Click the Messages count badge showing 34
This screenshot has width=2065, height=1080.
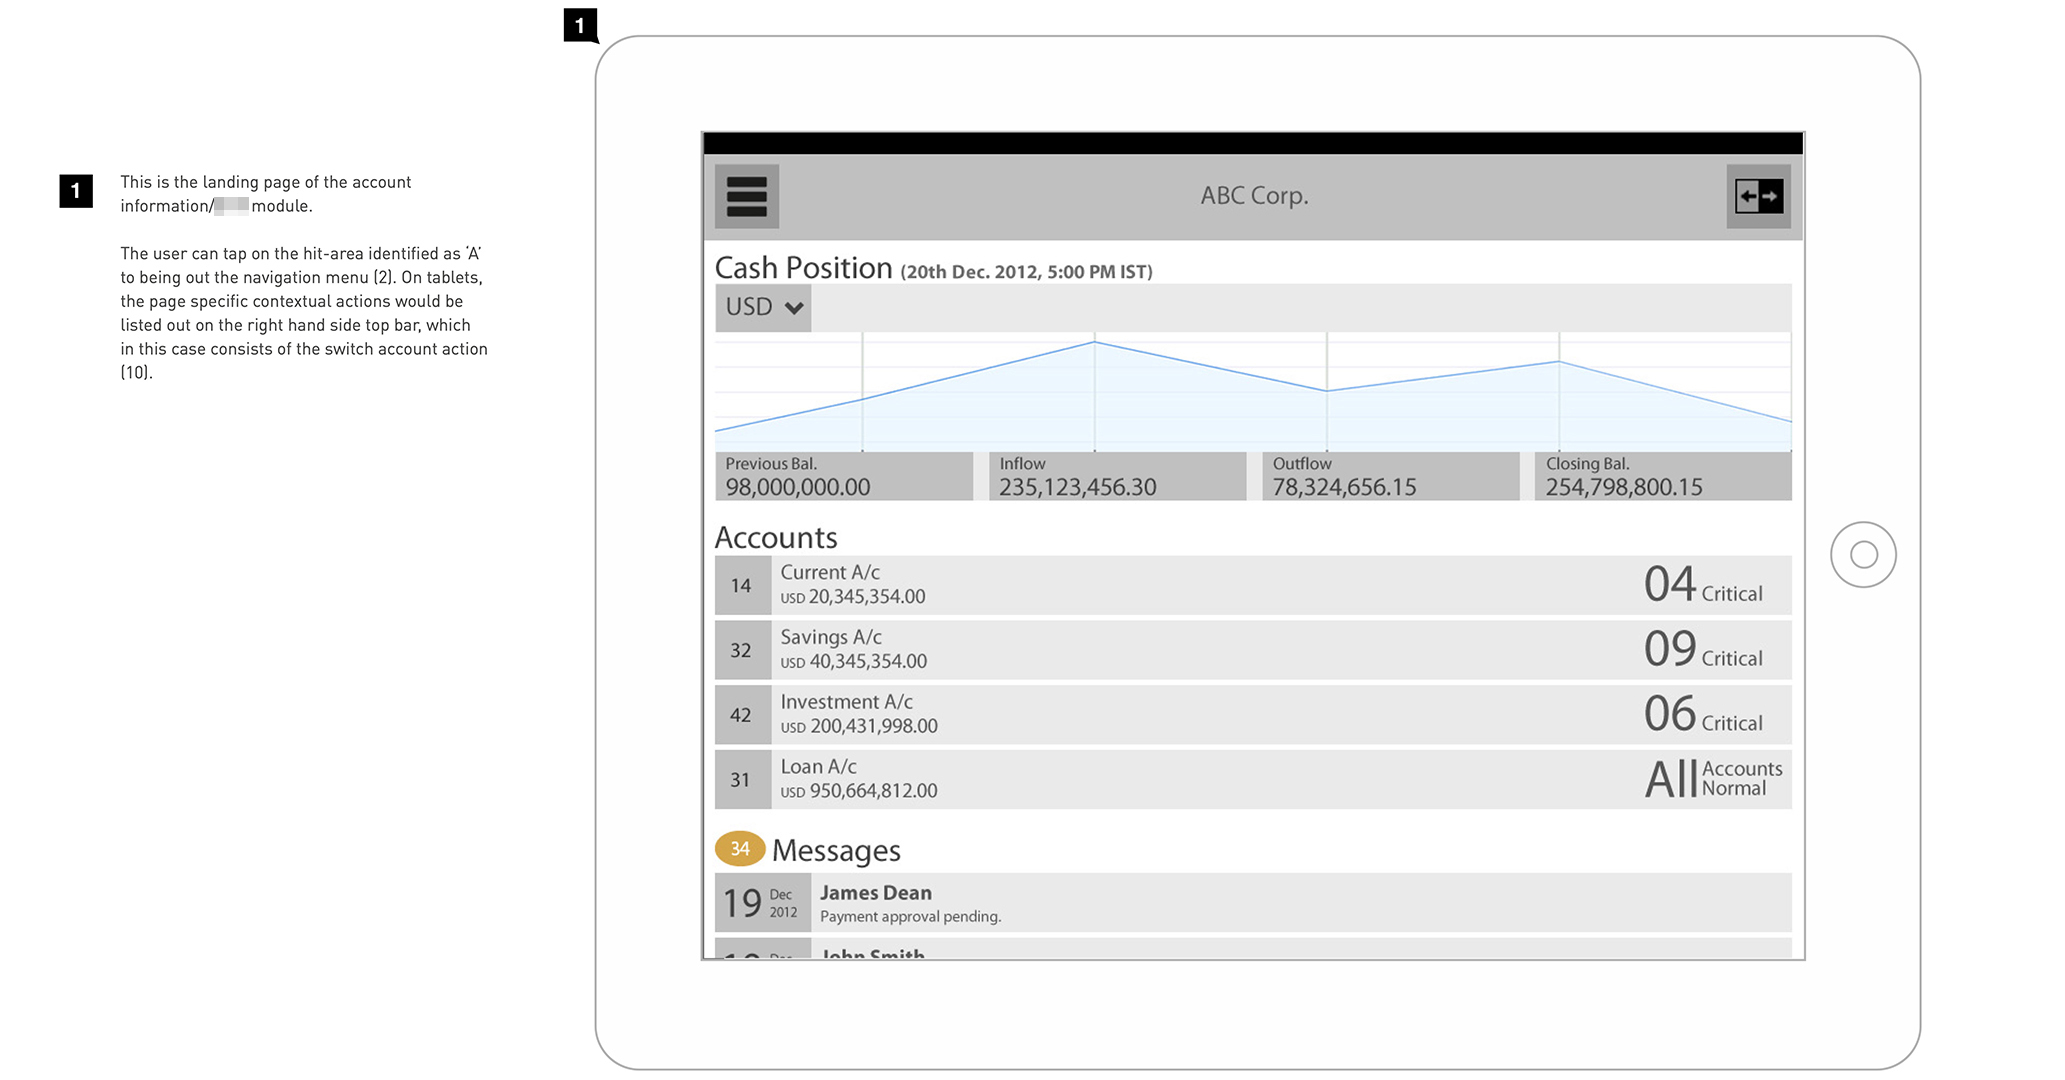pyautogui.click(x=740, y=847)
